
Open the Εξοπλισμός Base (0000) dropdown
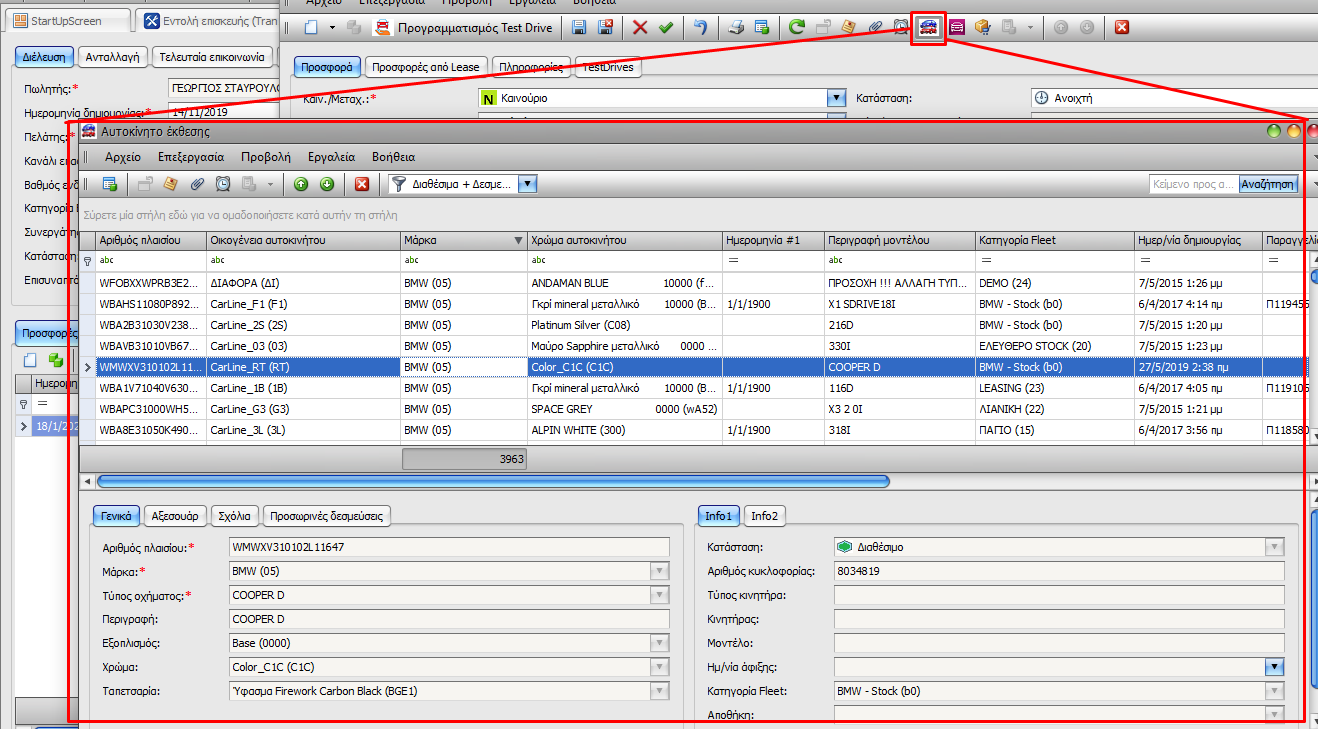[x=659, y=643]
